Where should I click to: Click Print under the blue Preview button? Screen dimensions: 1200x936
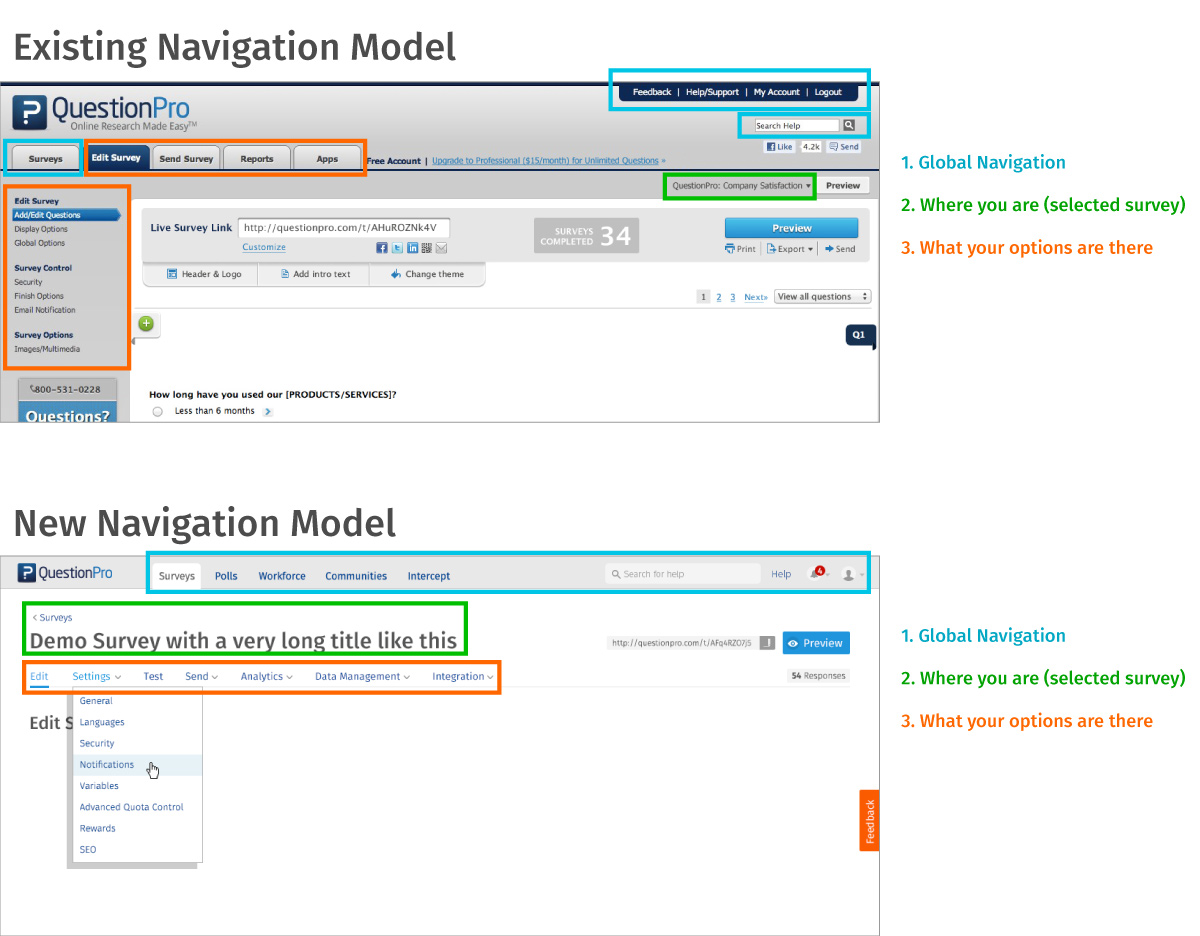click(x=741, y=249)
